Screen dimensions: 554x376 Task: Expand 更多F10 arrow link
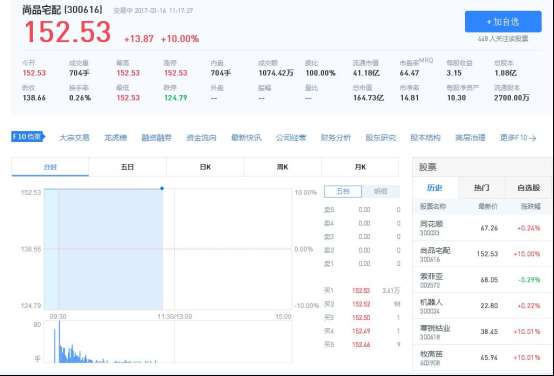click(518, 137)
